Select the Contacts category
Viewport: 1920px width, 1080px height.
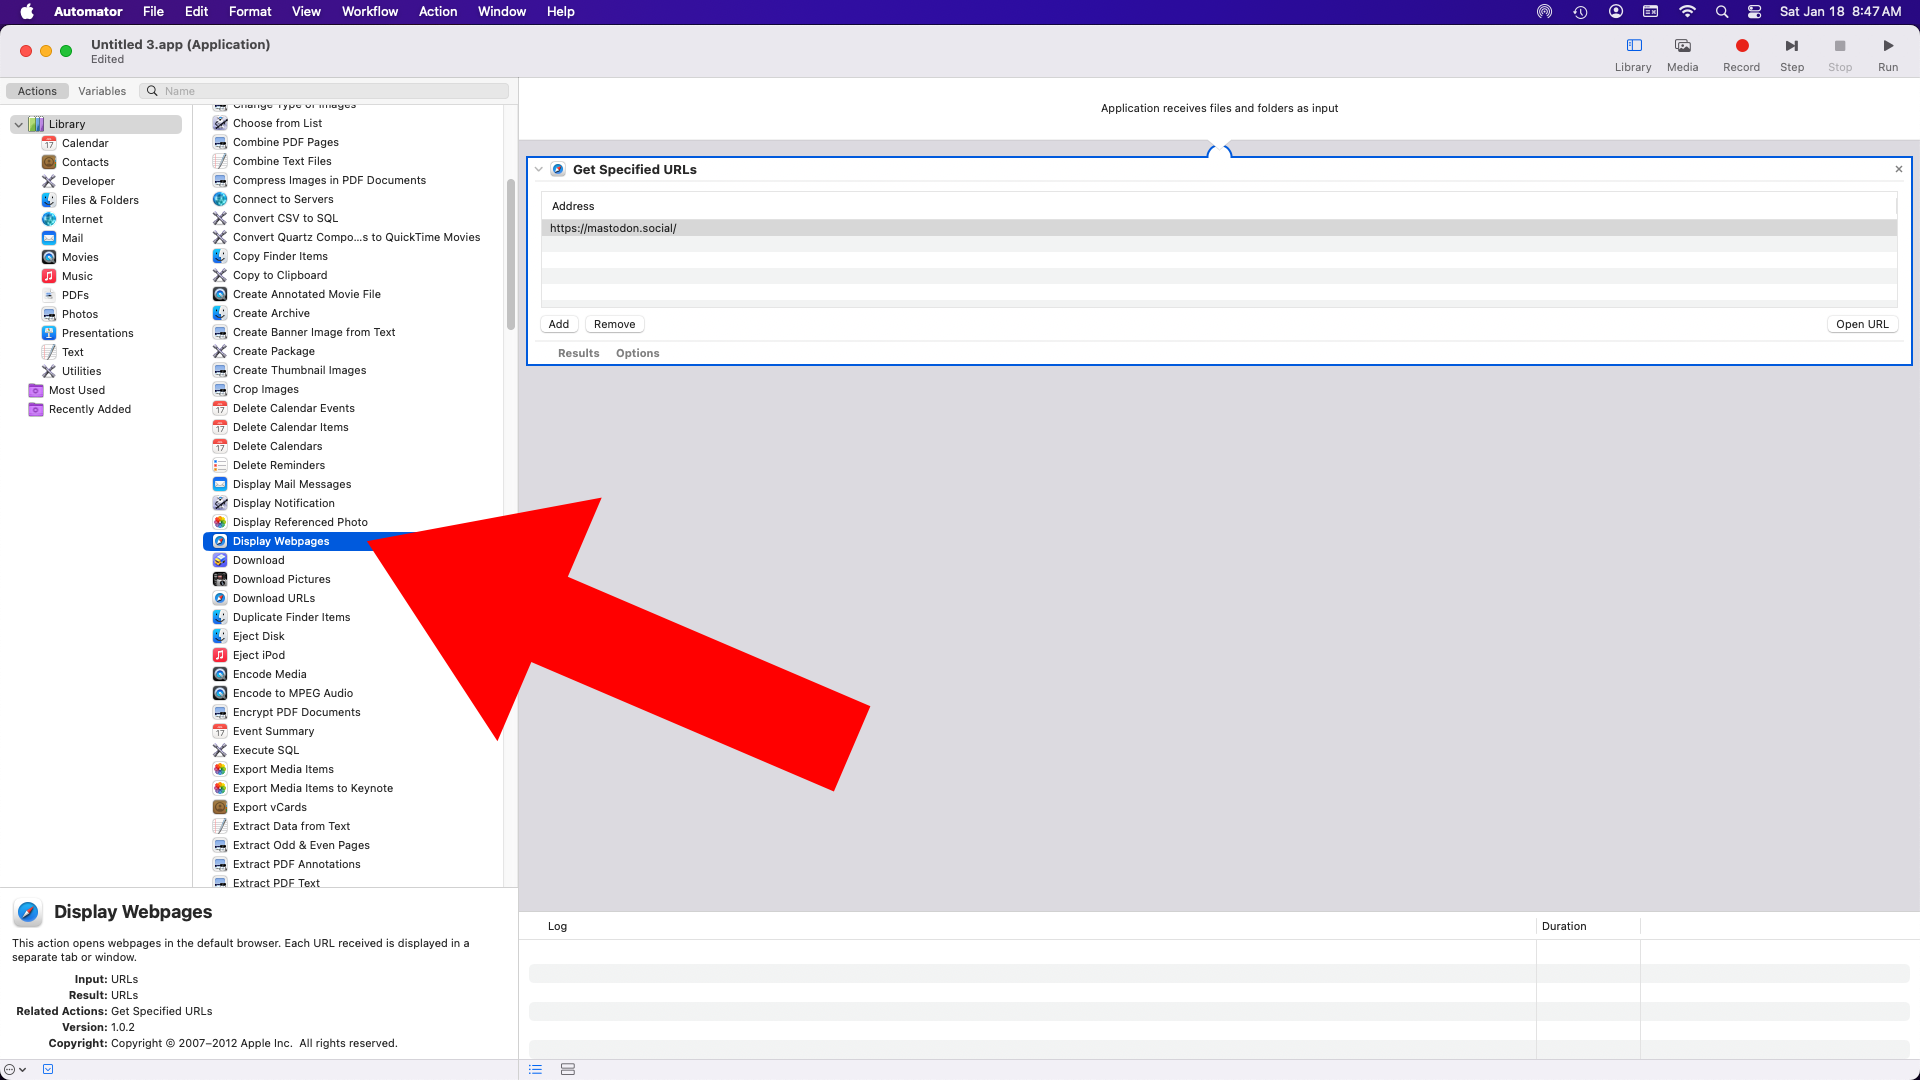(85, 162)
